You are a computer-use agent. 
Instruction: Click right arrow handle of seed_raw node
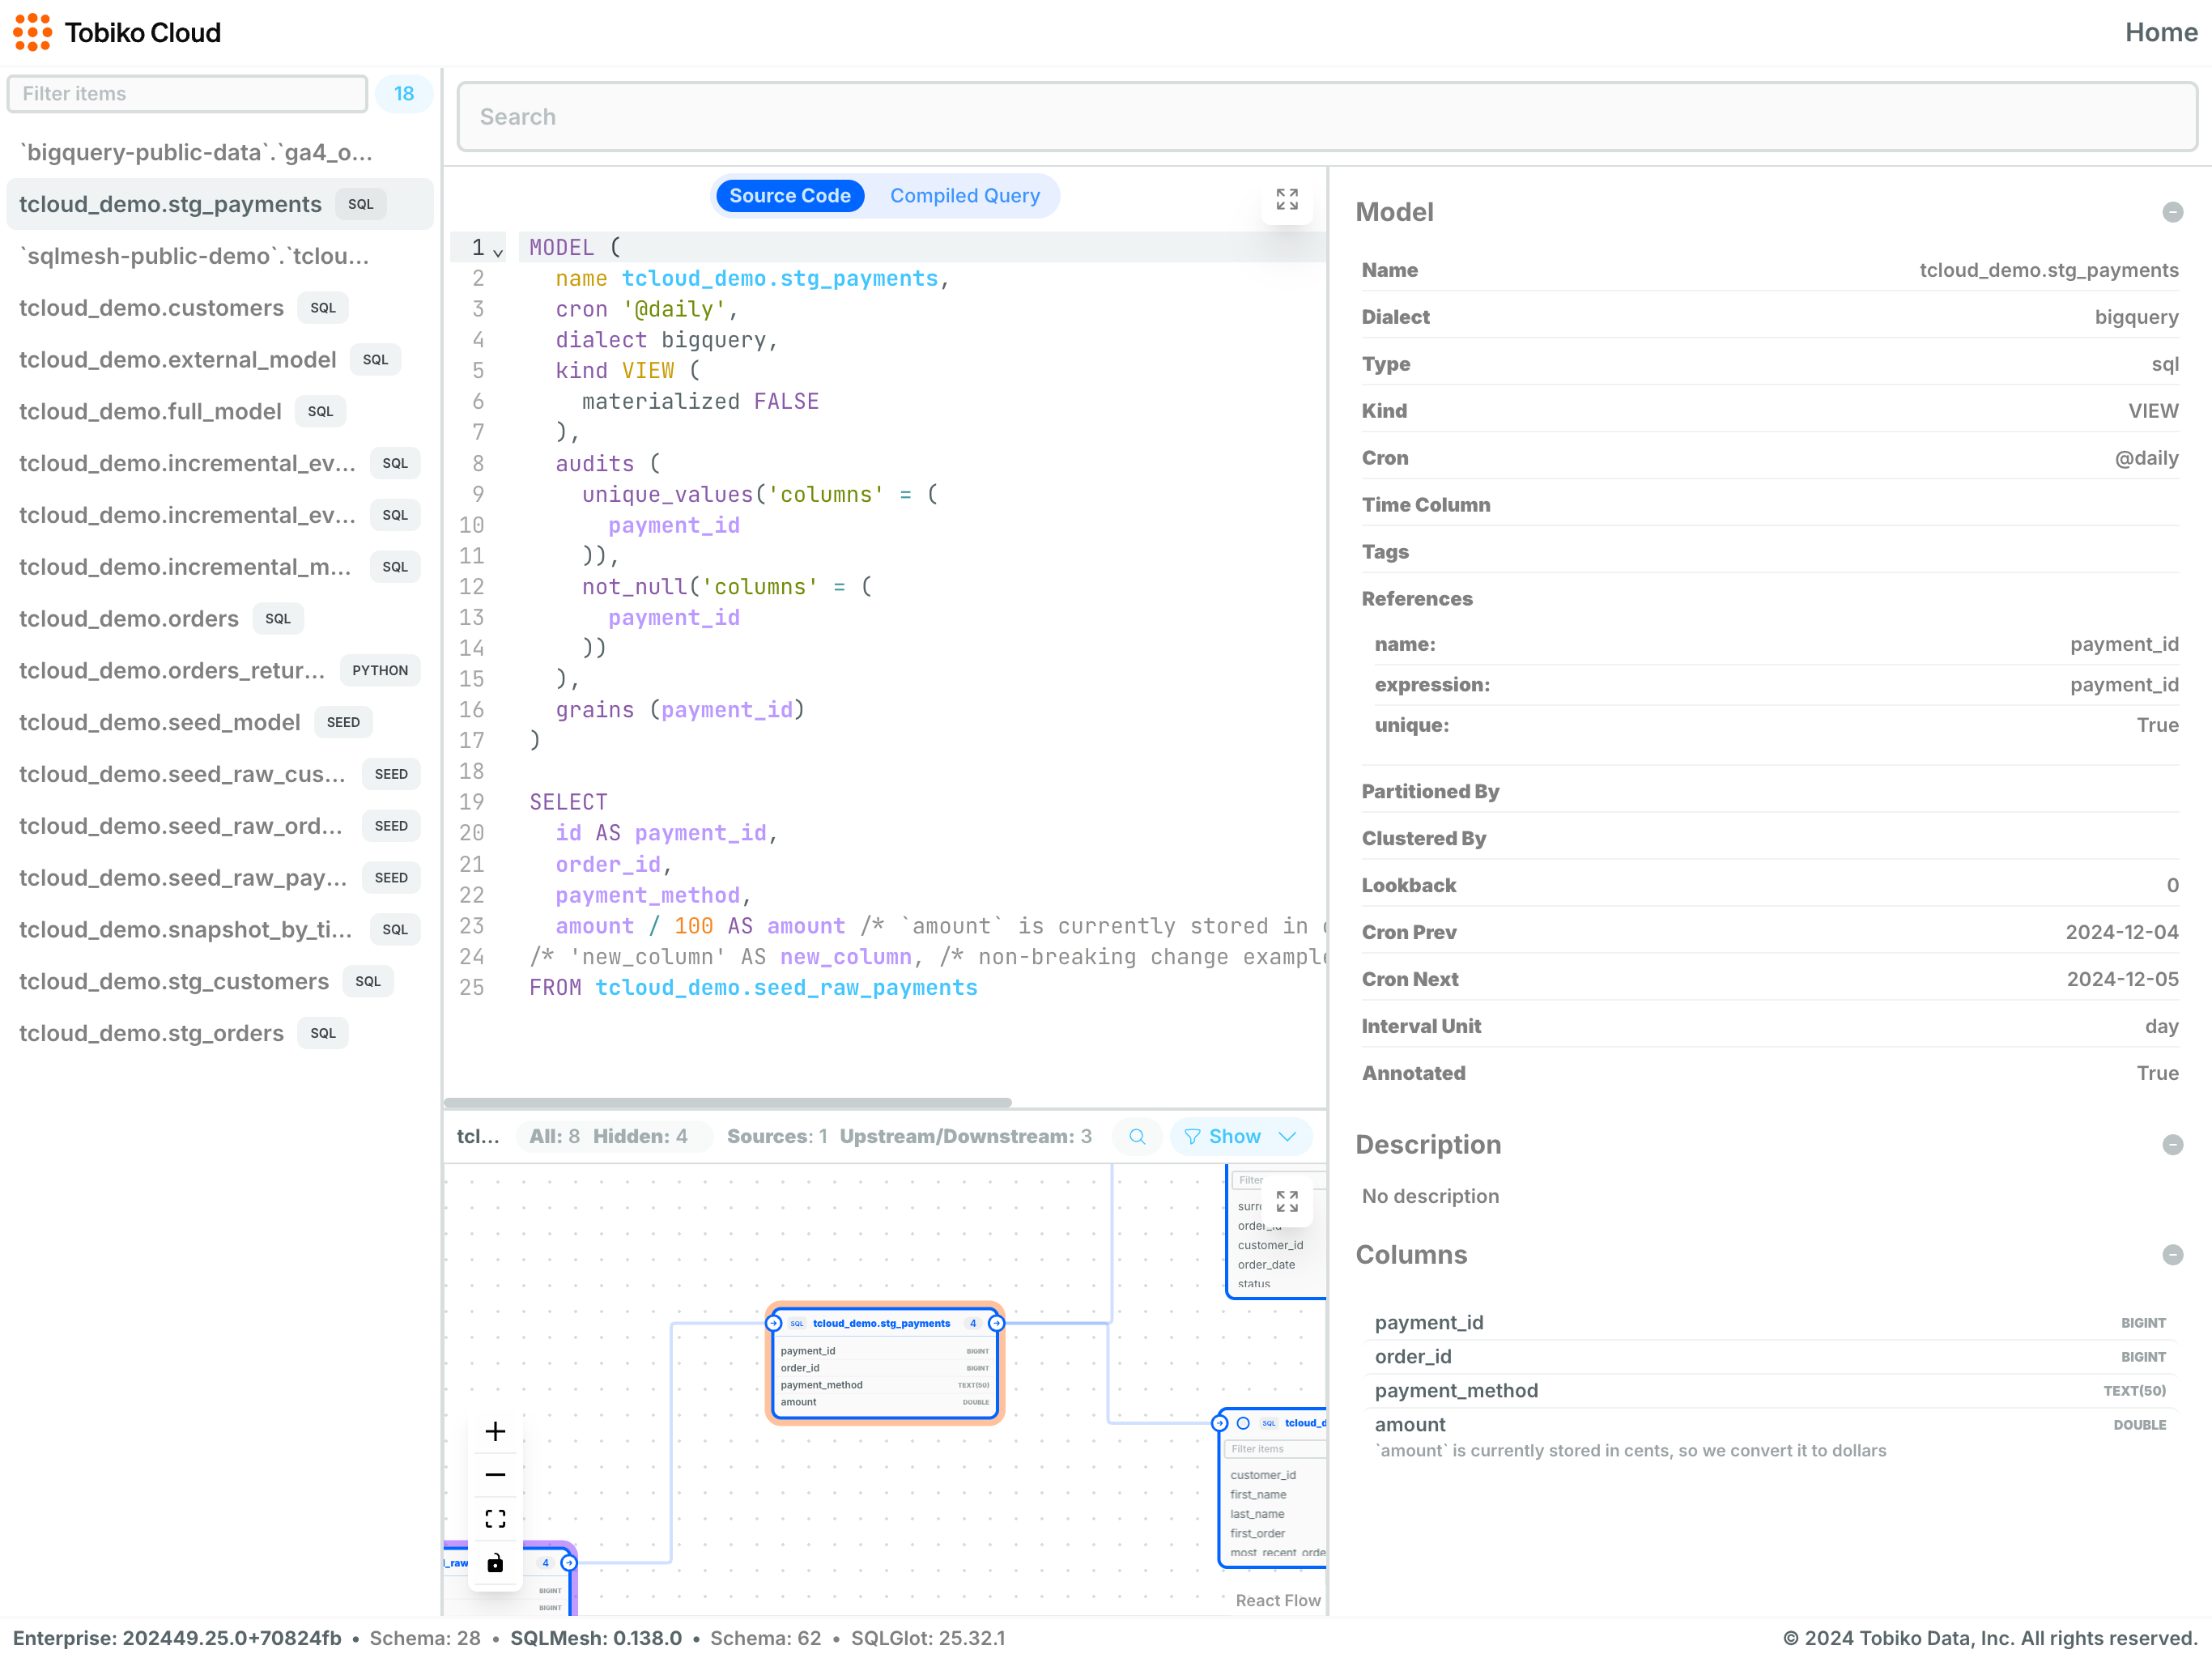click(x=569, y=1562)
